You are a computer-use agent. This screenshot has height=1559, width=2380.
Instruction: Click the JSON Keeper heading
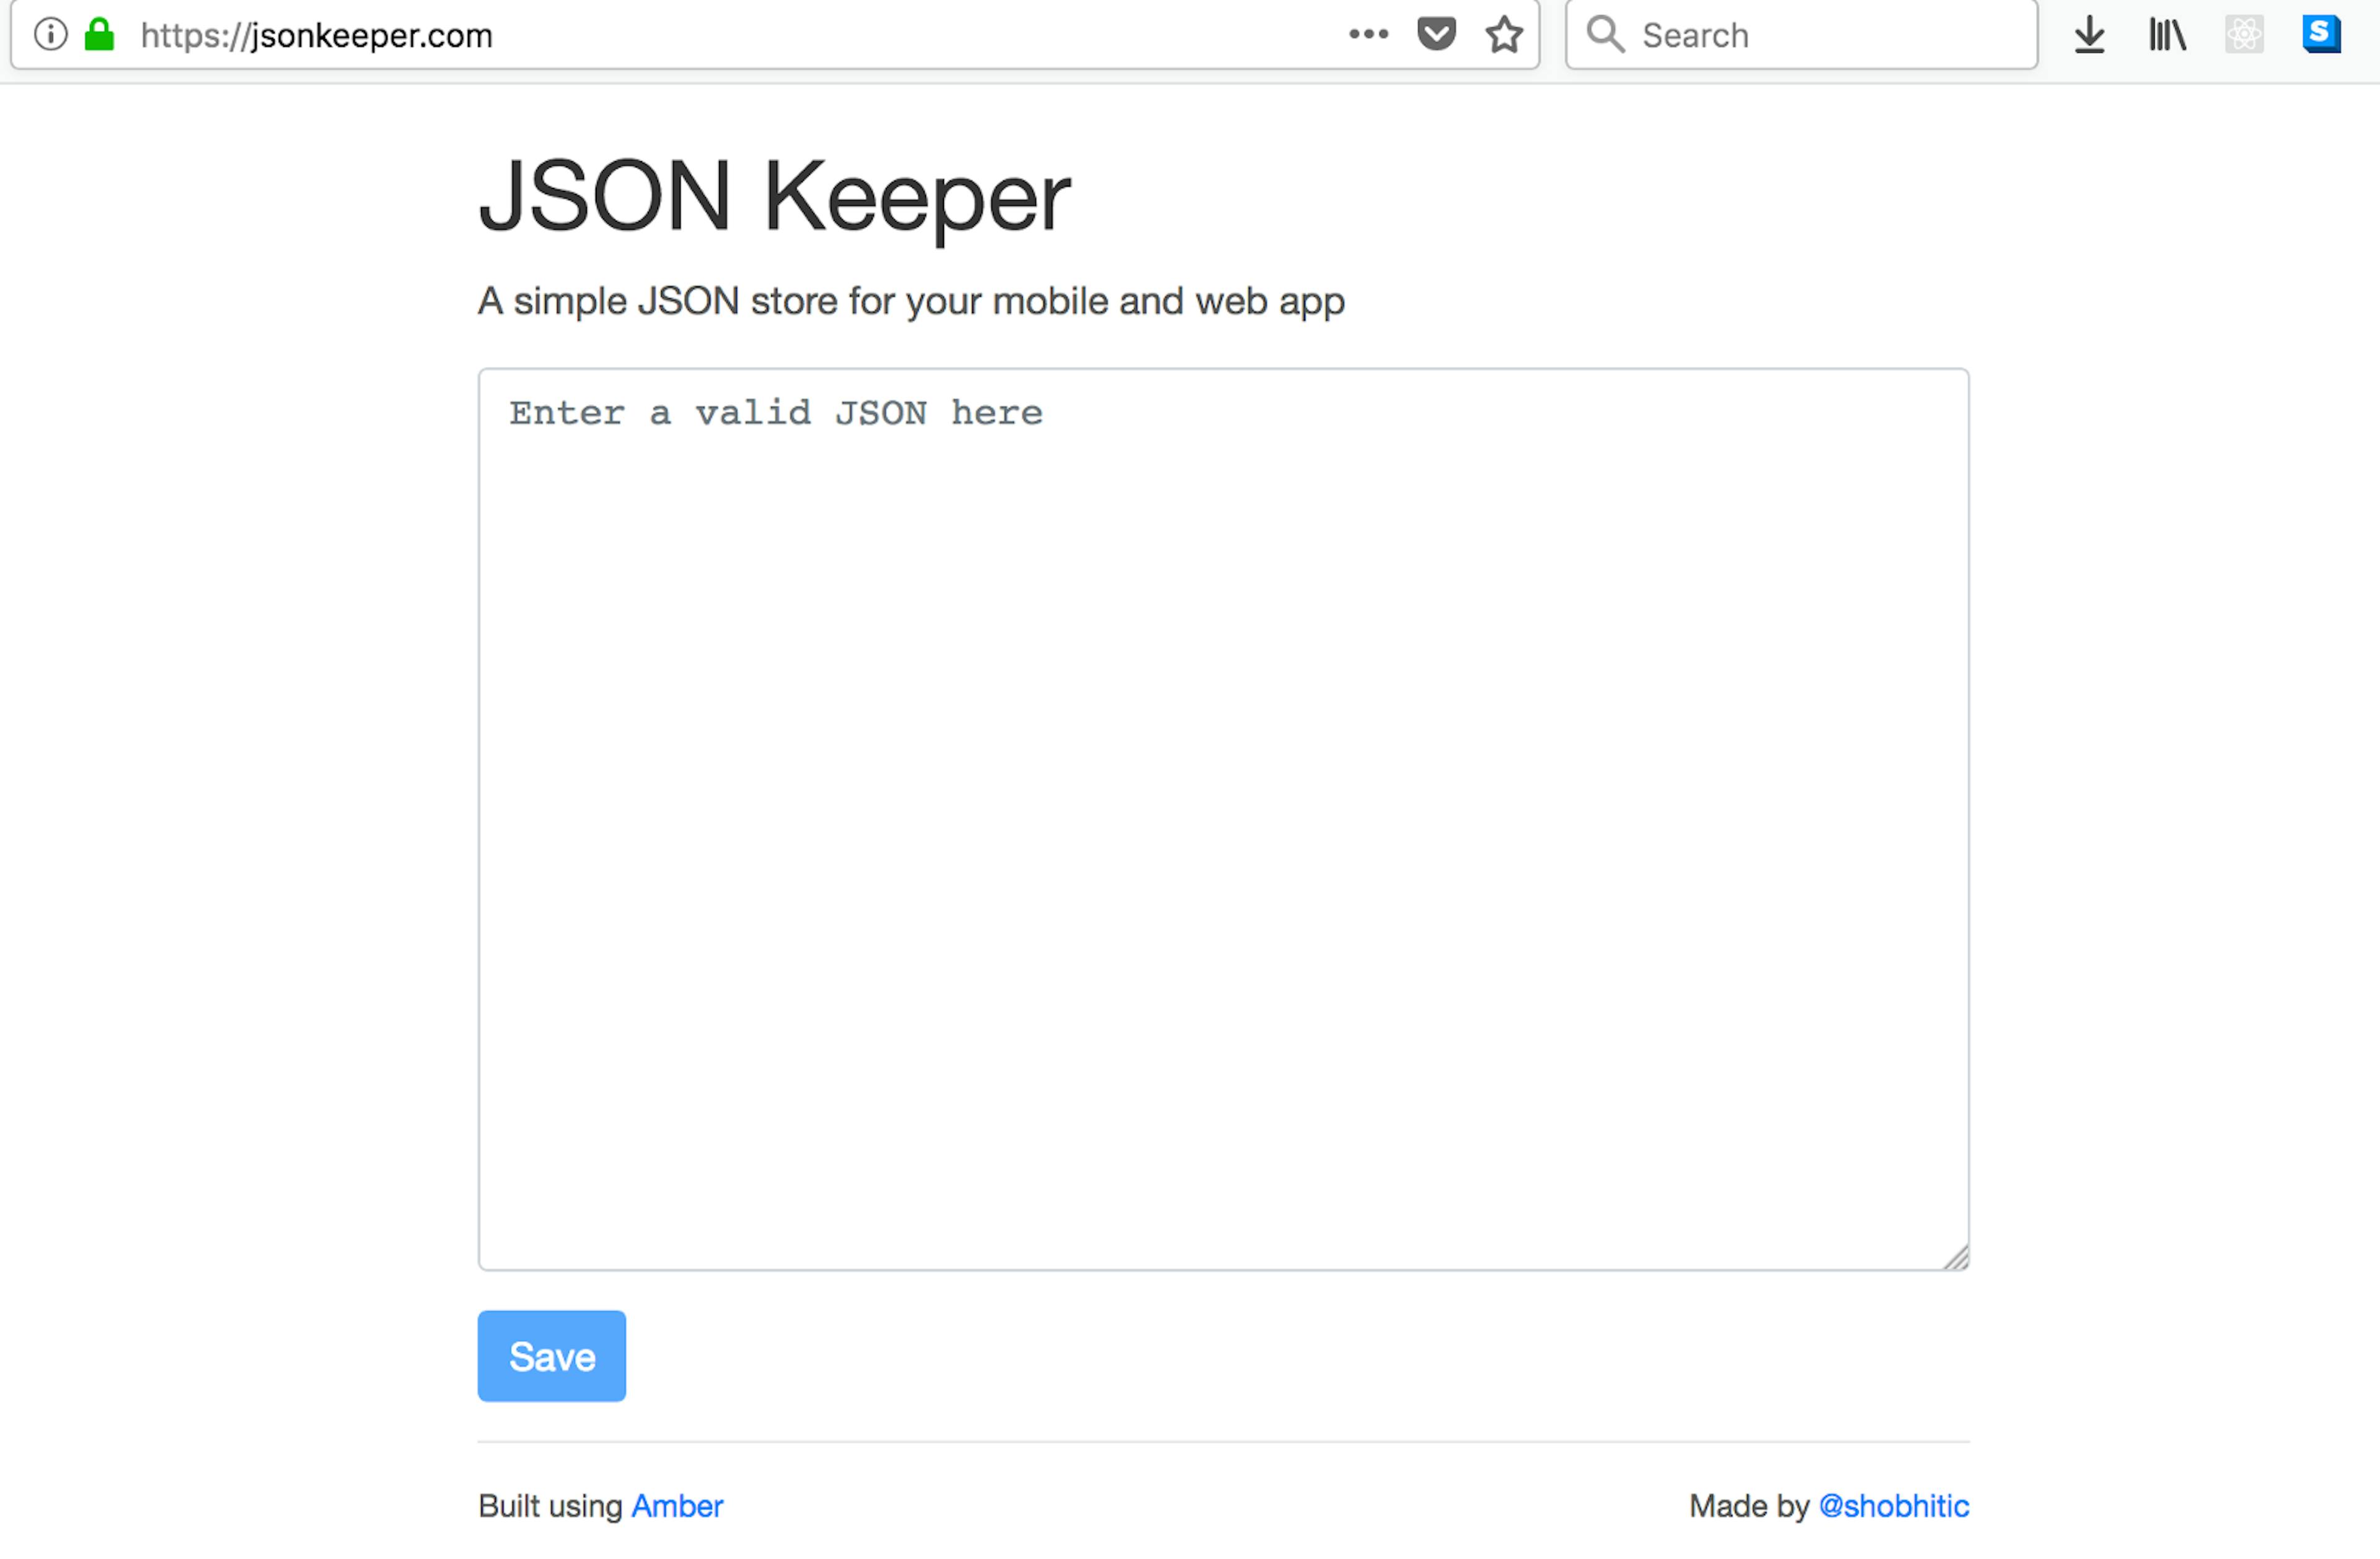point(774,197)
